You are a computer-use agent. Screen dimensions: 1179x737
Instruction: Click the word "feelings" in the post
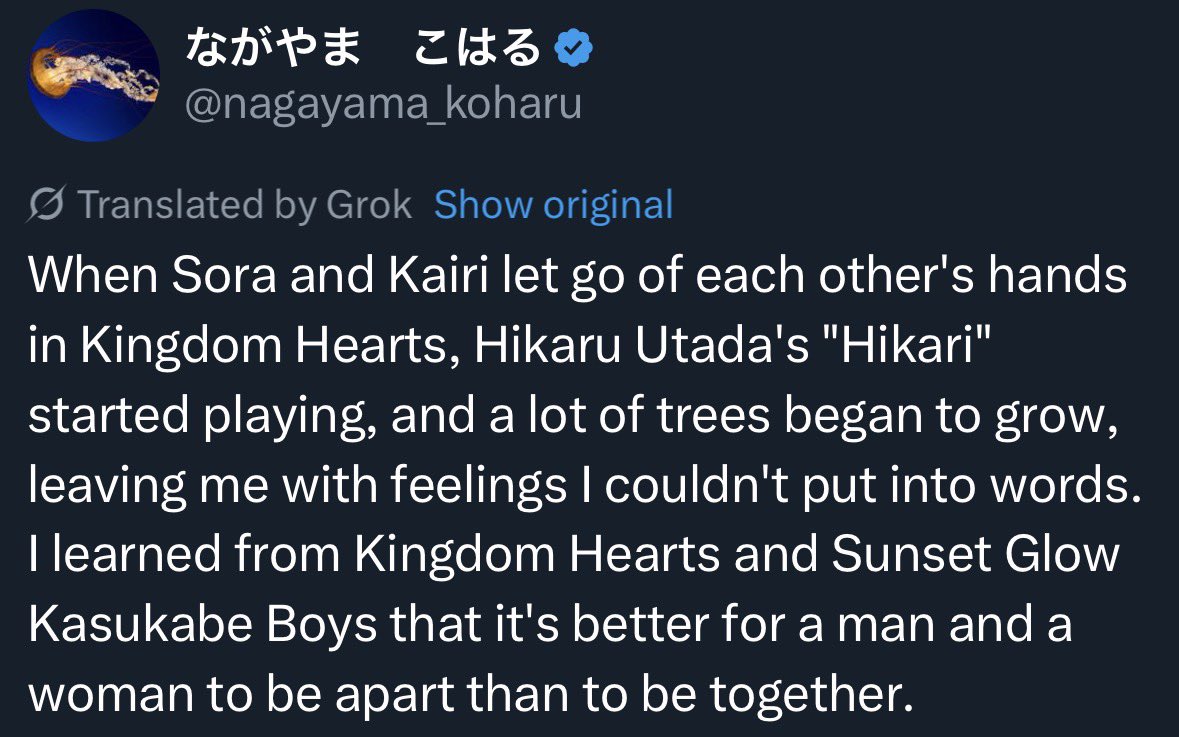click(x=478, y=485)
